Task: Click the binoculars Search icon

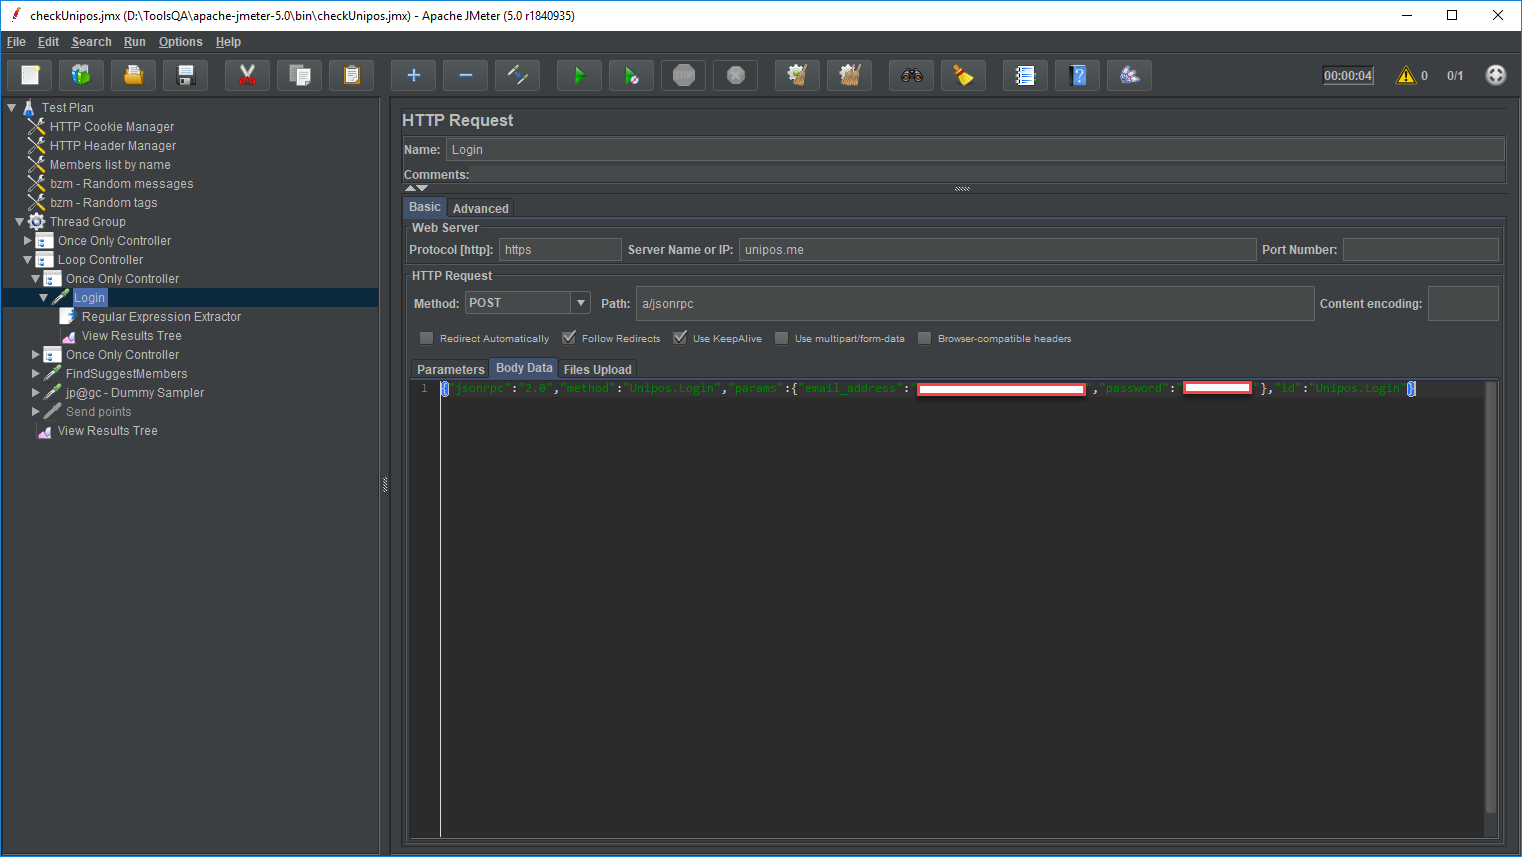Action: 911,76
